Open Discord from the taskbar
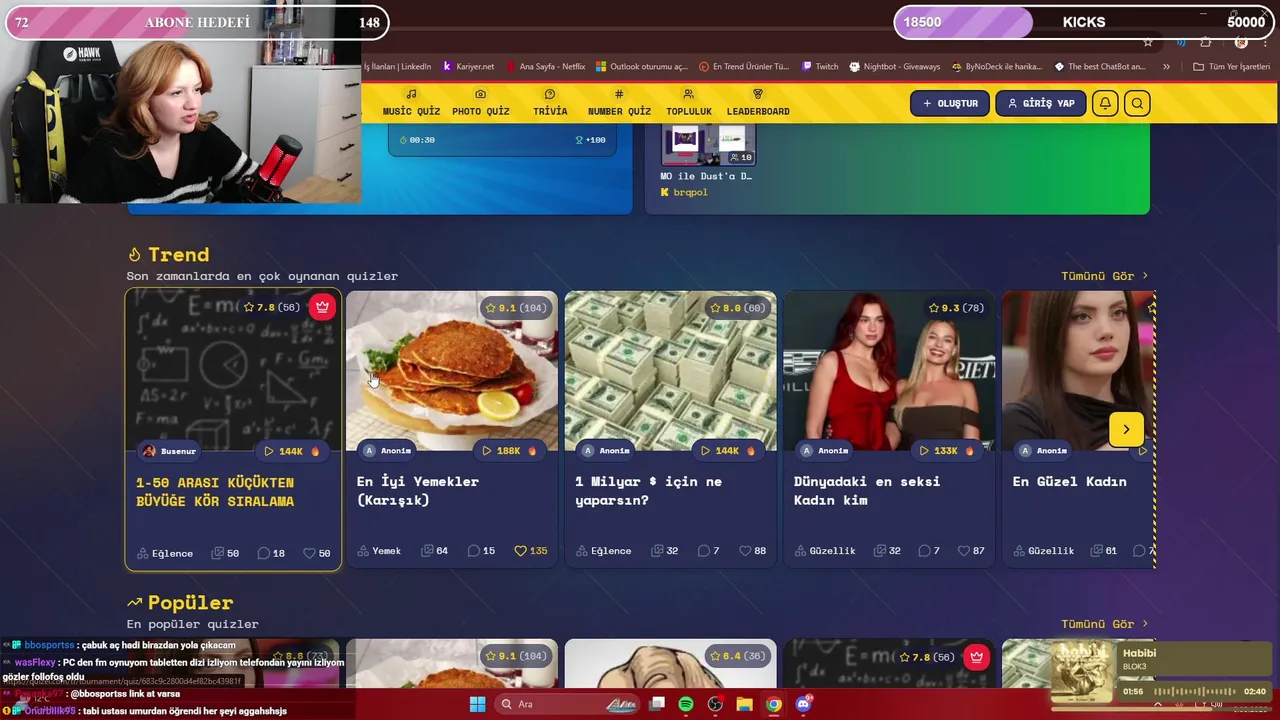1280x720 pixels. (x=803, y=704)
